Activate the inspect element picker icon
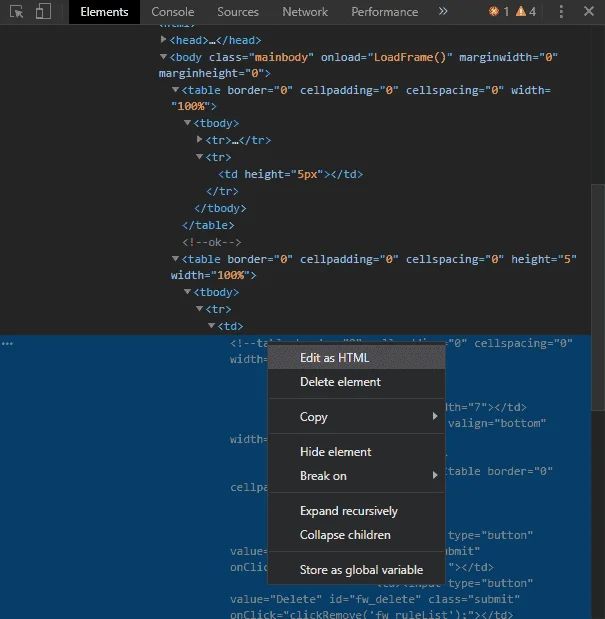The width and height of the screenshot is (605, 619). 17,11
